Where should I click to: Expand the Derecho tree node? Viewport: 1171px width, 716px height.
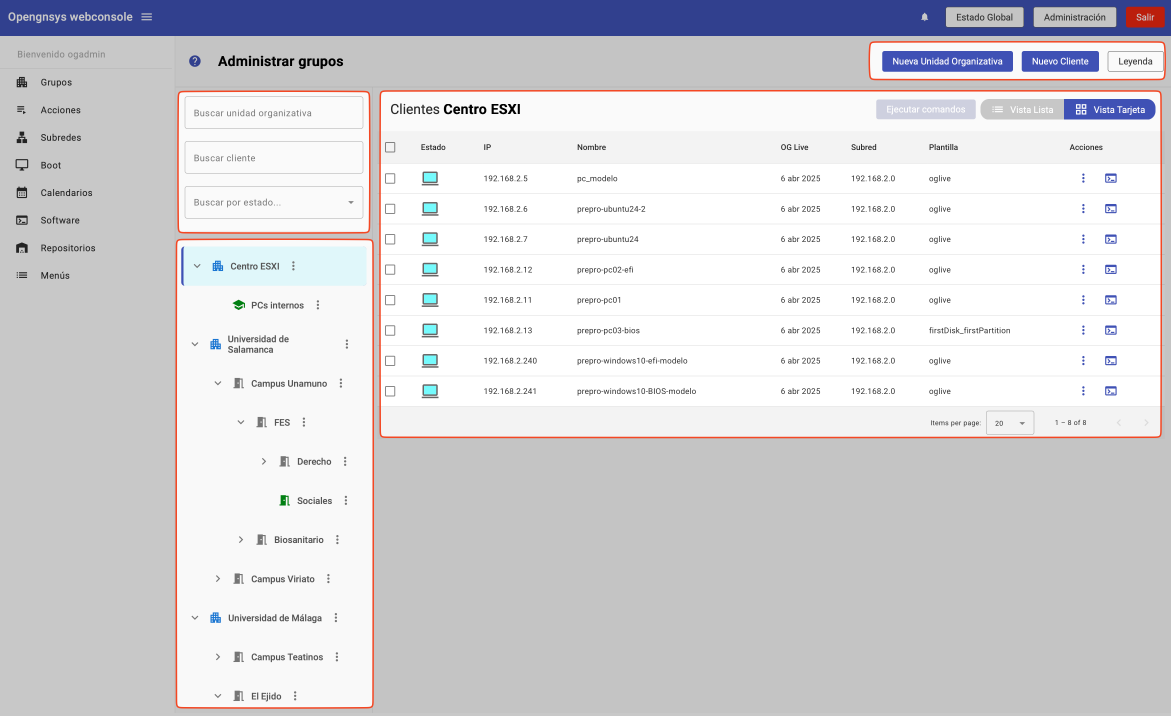tap(264, 462)
